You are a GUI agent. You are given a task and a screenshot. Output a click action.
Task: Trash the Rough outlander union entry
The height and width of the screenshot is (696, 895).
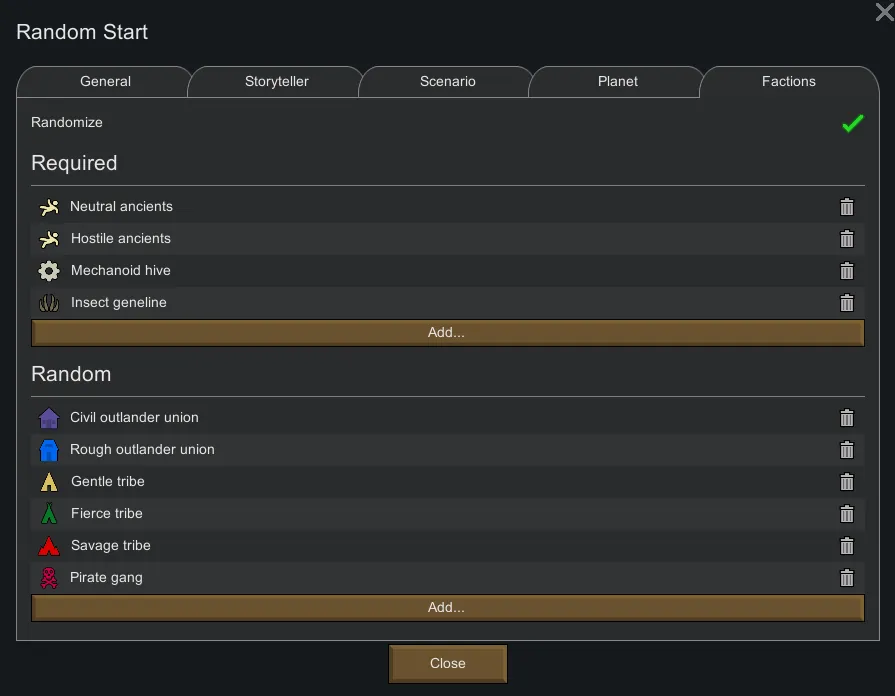pyautogui.click(x=847, y=450)
